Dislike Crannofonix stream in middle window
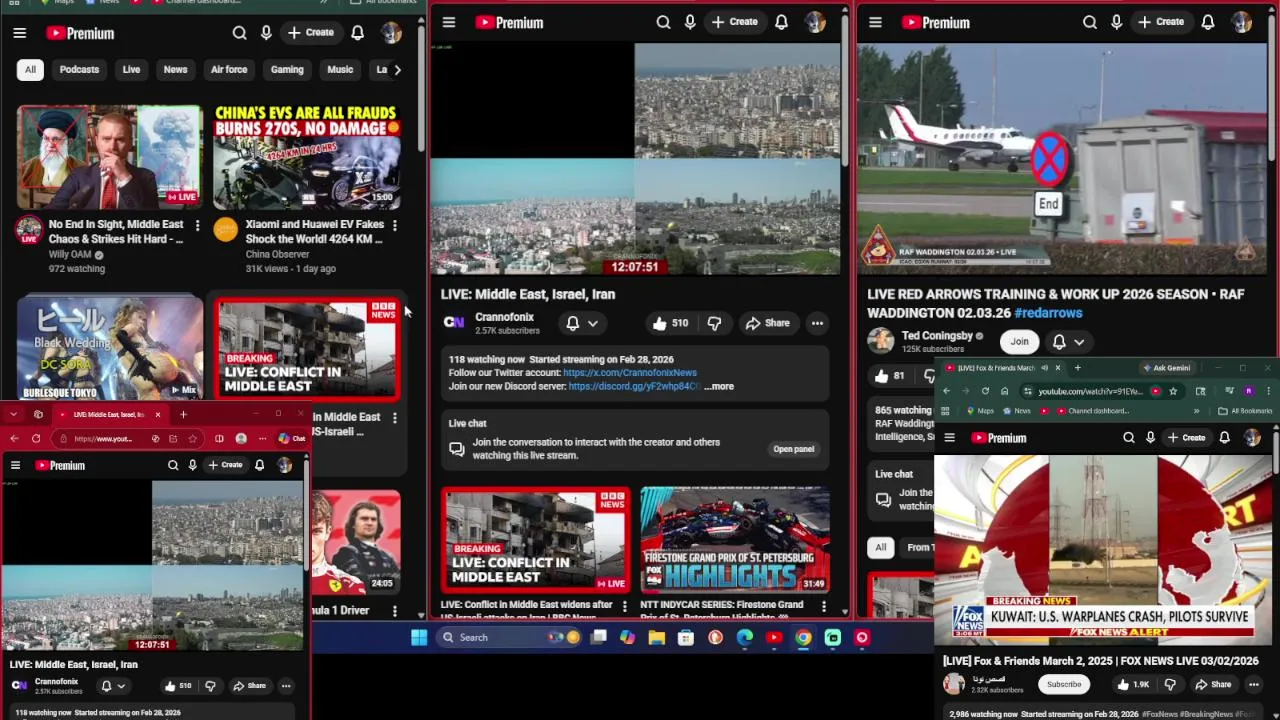 (714, 323)
